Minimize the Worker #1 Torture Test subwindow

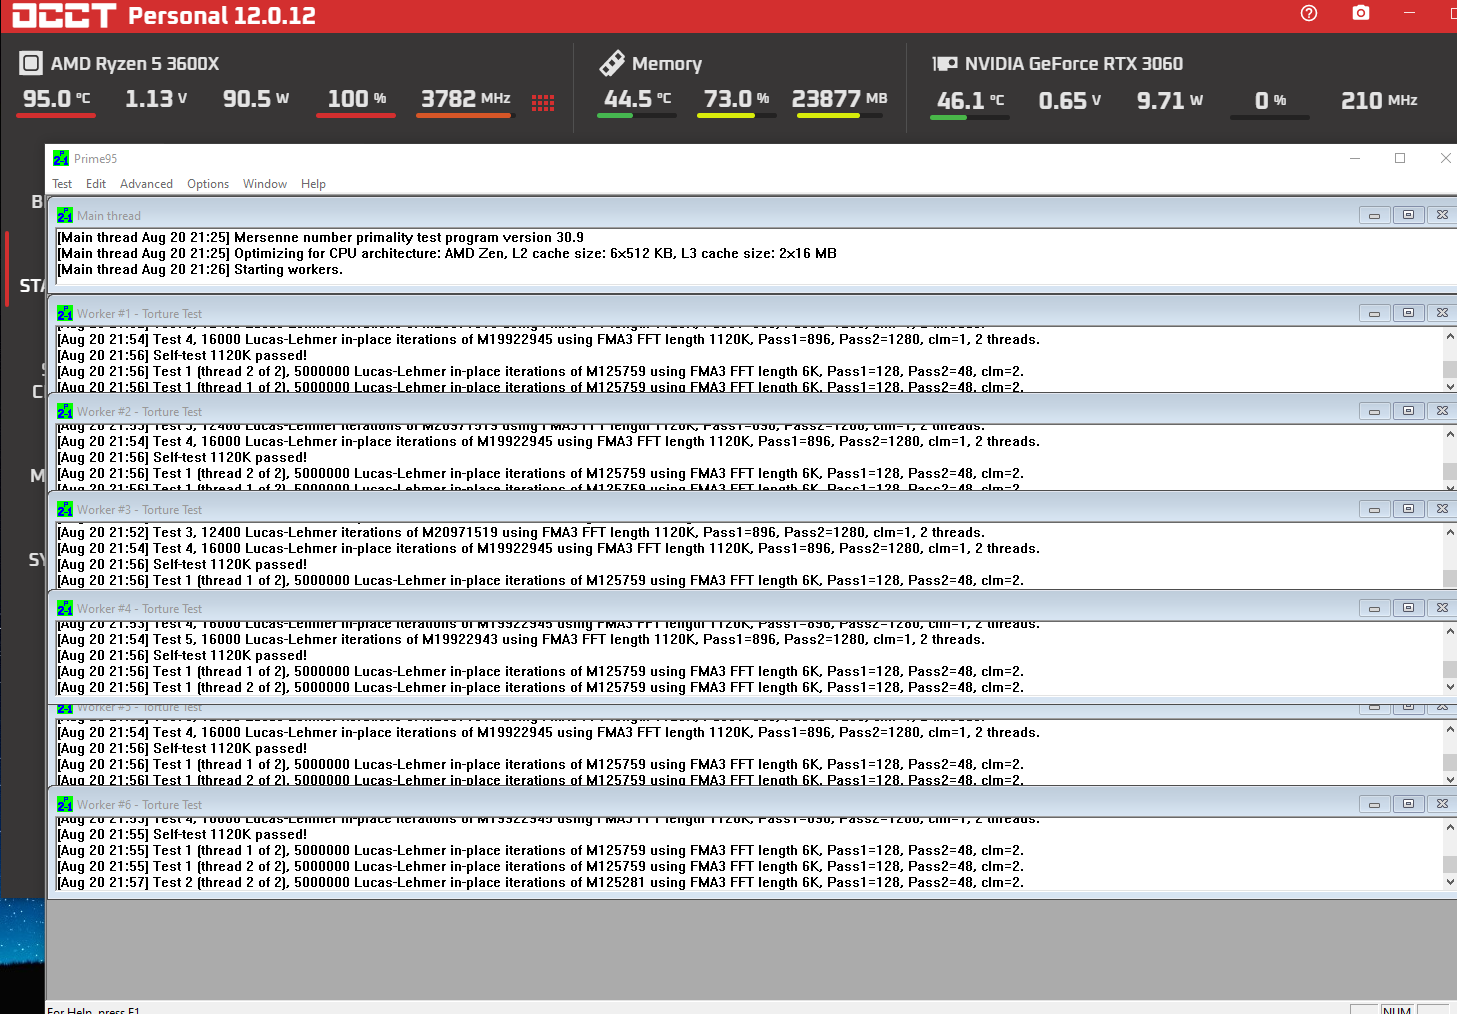tap(1374, 313)
